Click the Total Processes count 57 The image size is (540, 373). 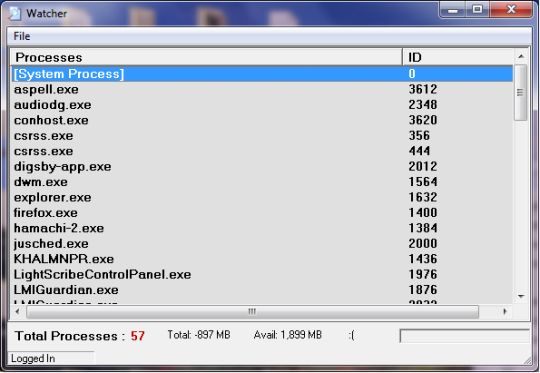pyautogui.click(x=138, y=336)
